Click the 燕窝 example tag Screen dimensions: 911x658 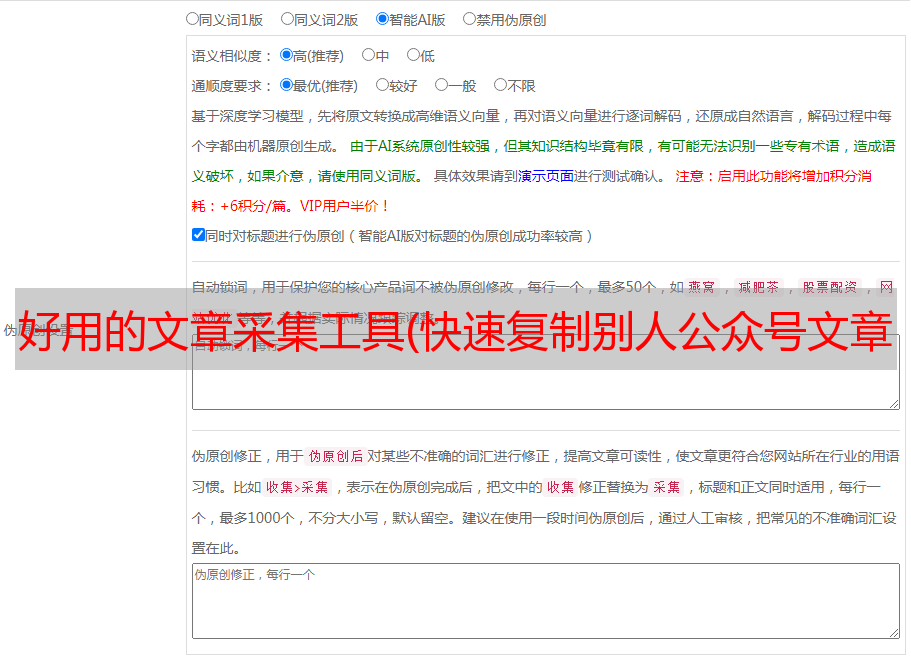point(701,287)
